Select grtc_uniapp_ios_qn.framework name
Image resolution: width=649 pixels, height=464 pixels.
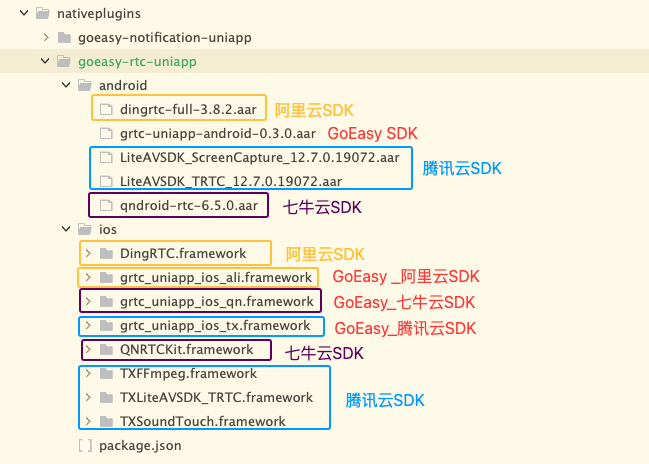[x=216, y=301]
